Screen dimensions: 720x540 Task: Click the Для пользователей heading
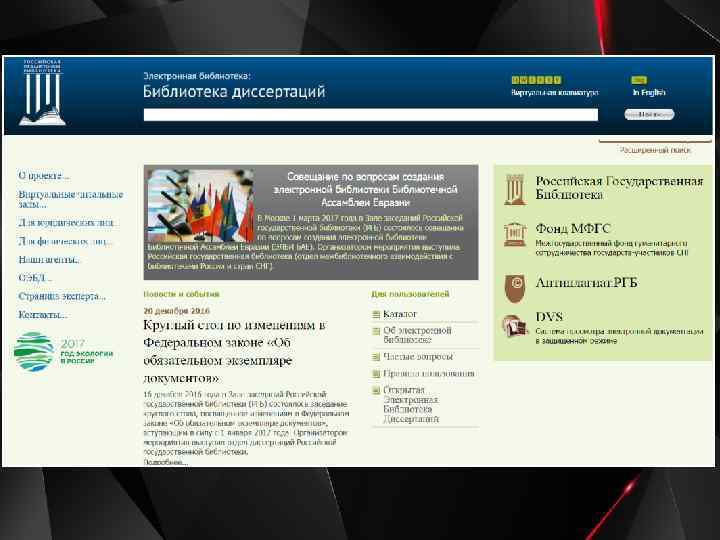point(410,294)
